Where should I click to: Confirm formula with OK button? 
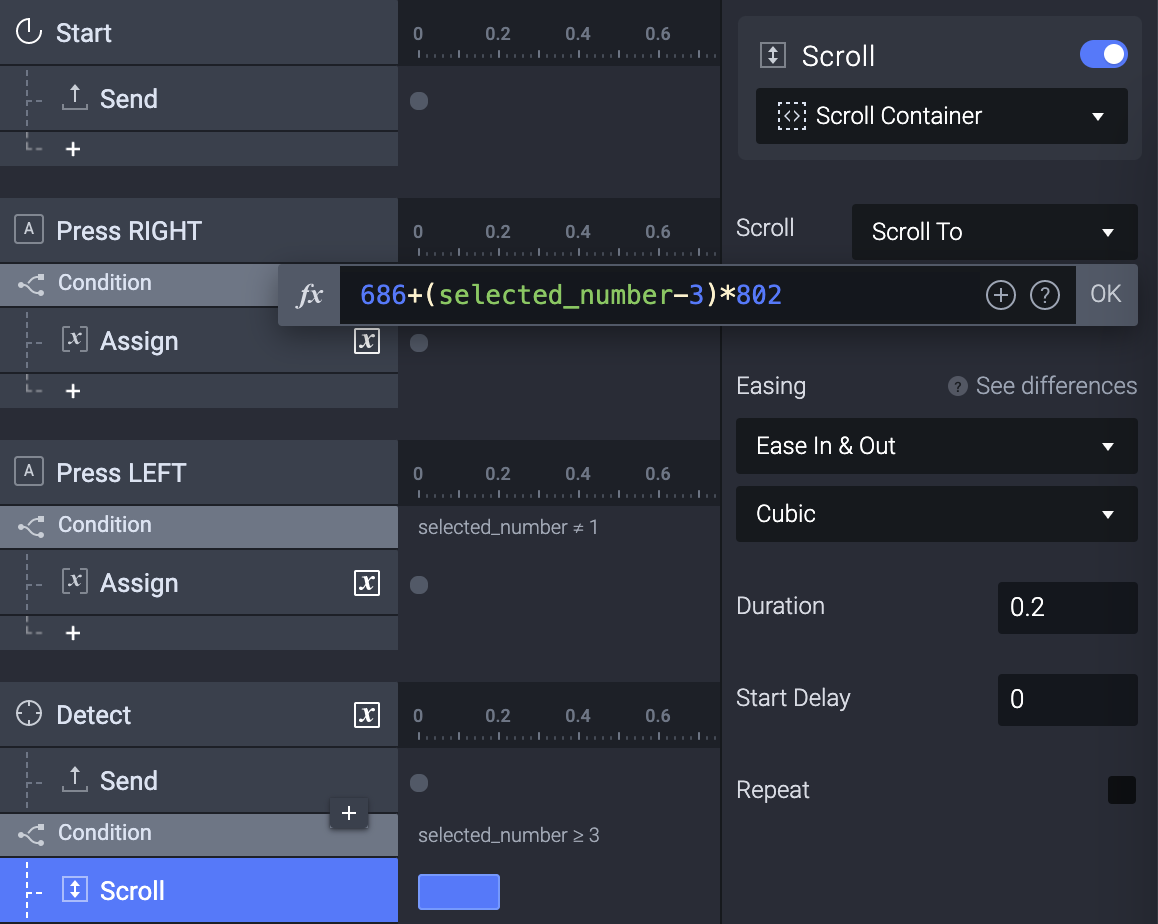tap(1106, 295)
